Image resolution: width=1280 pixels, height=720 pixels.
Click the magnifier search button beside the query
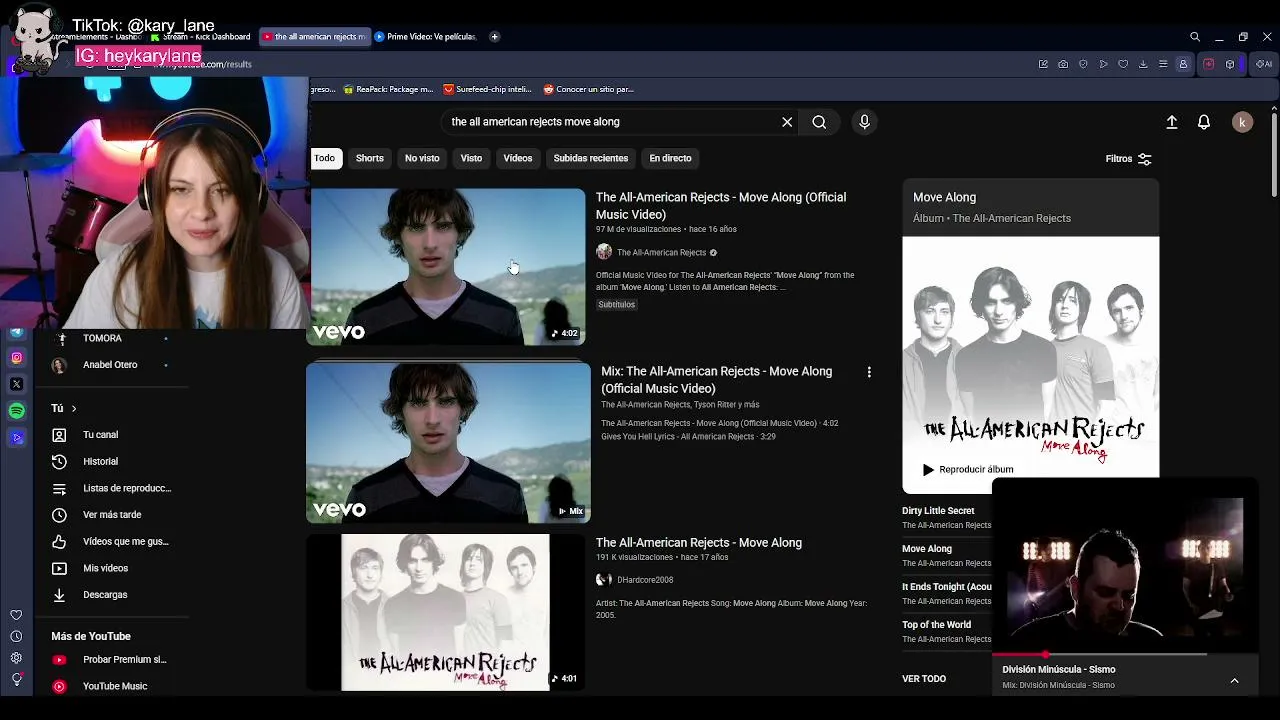coord(819,122)
